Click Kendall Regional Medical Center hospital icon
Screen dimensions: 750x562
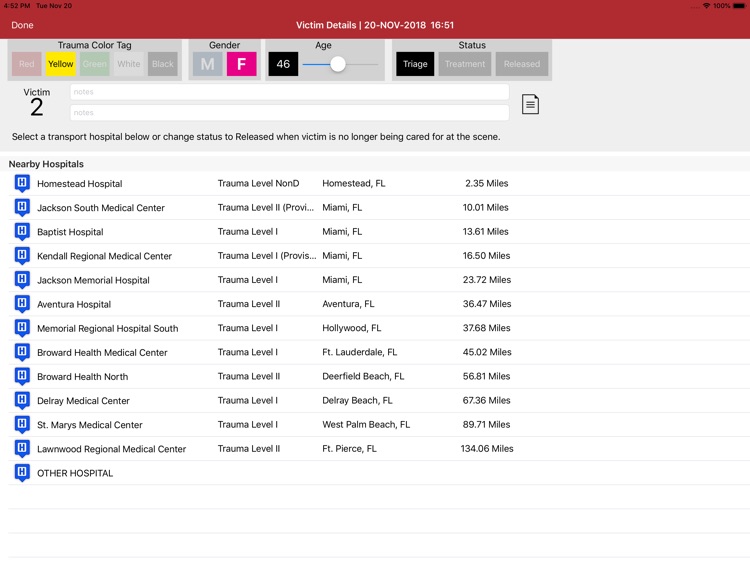tap(22, 255)
